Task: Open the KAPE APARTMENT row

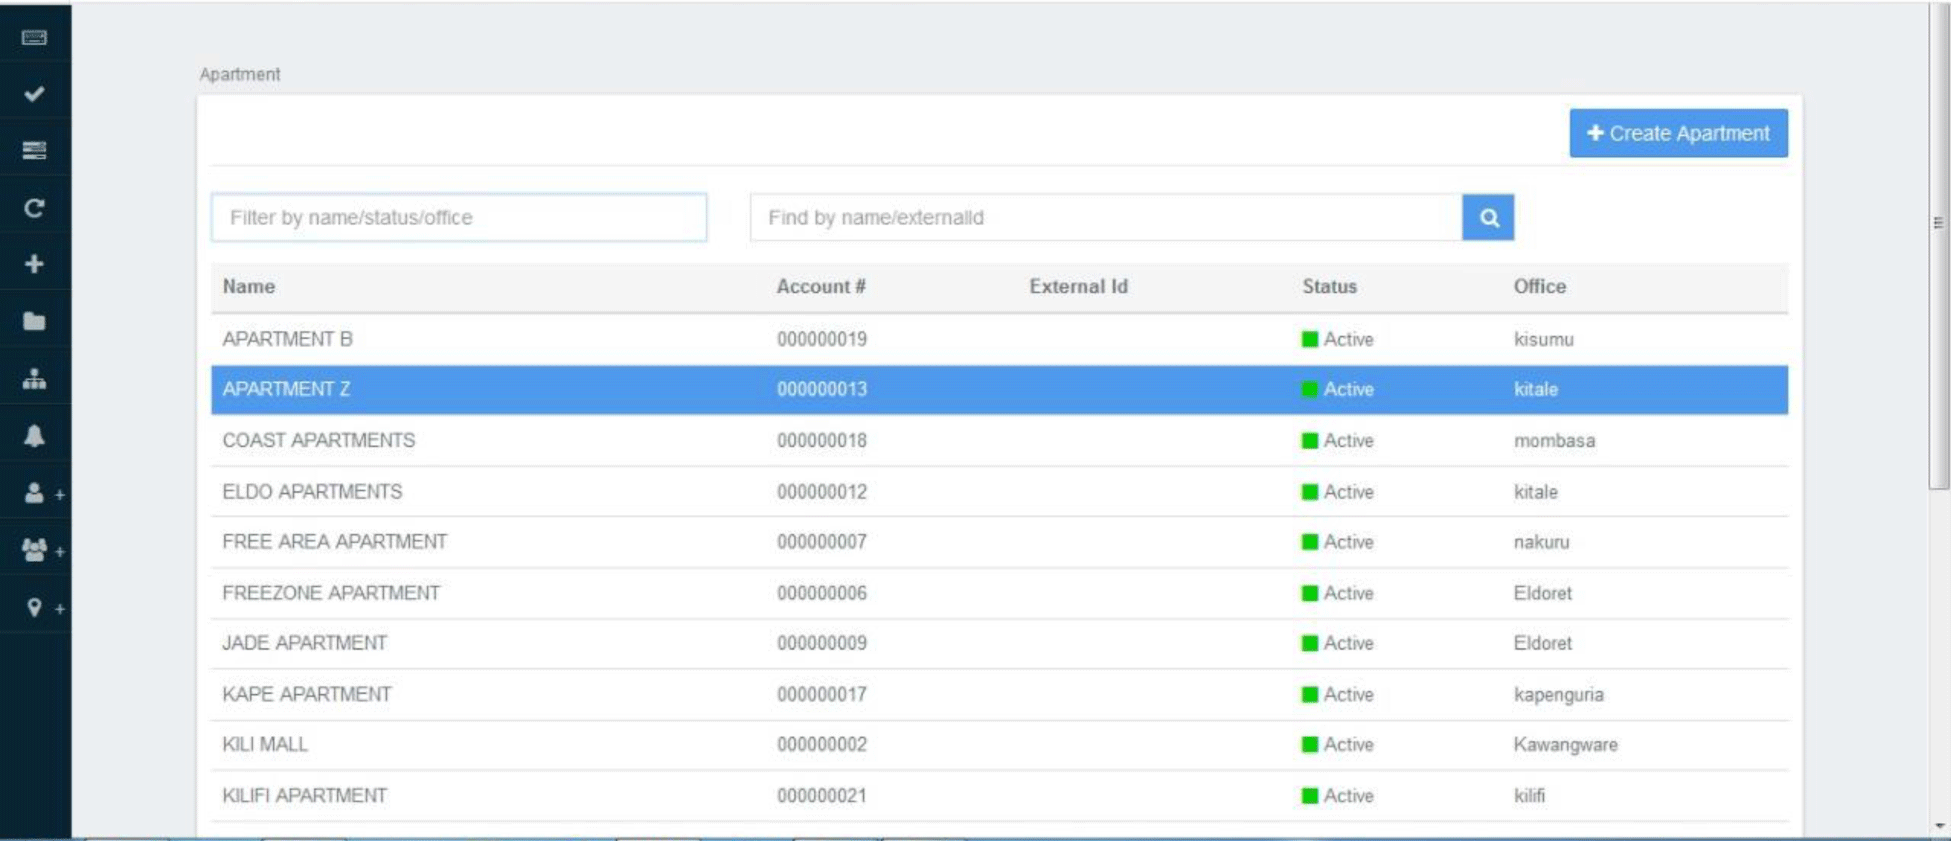Action: 999,694
